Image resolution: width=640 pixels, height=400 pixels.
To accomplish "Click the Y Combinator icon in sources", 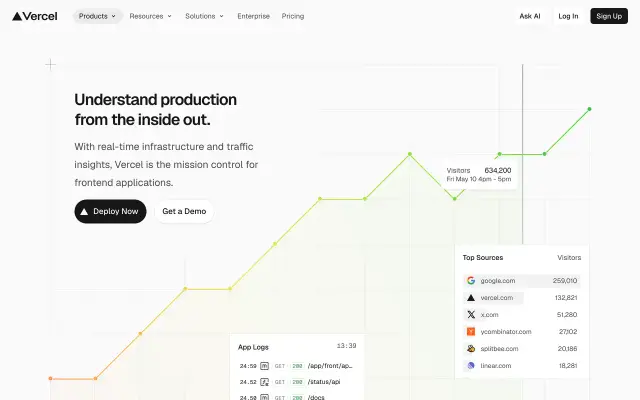I will click(x=471, y=331).
